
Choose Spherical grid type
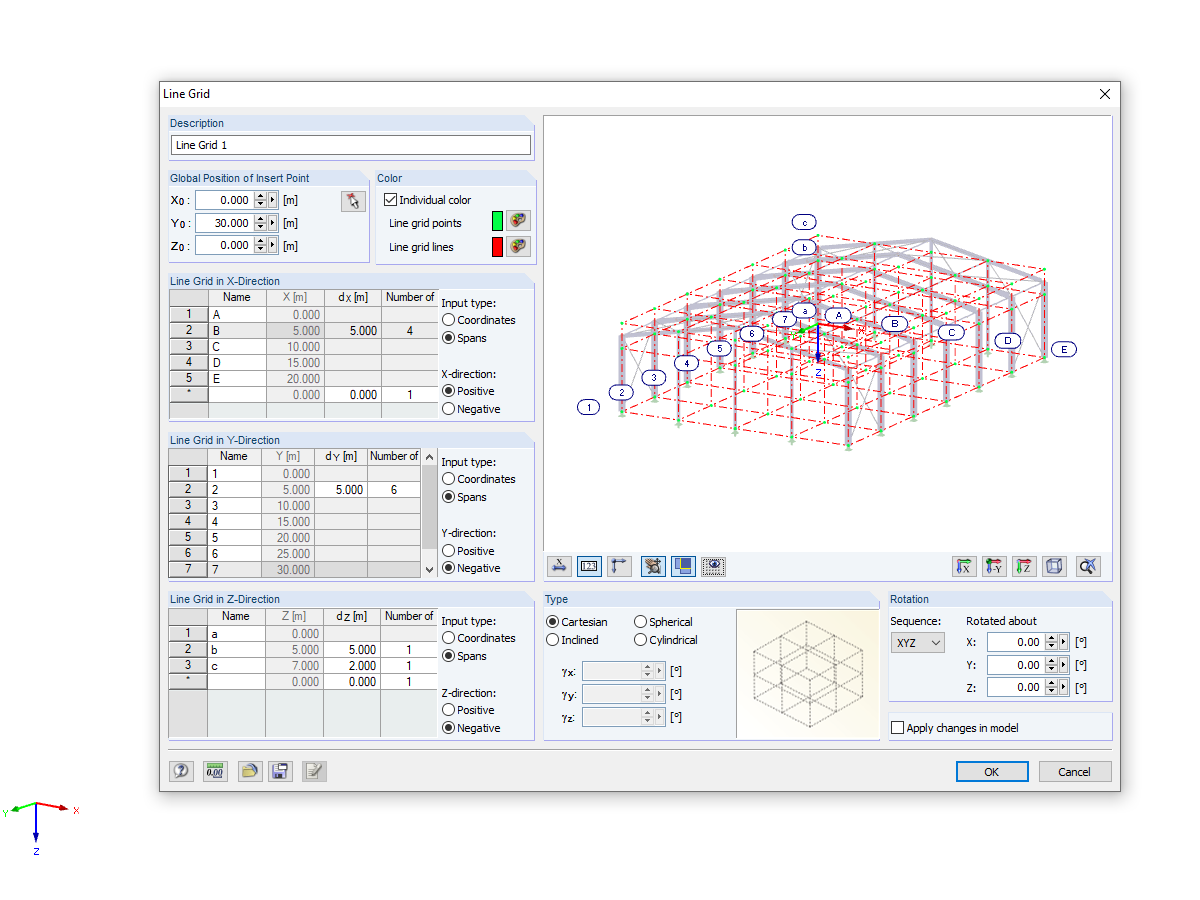point(638,621)
